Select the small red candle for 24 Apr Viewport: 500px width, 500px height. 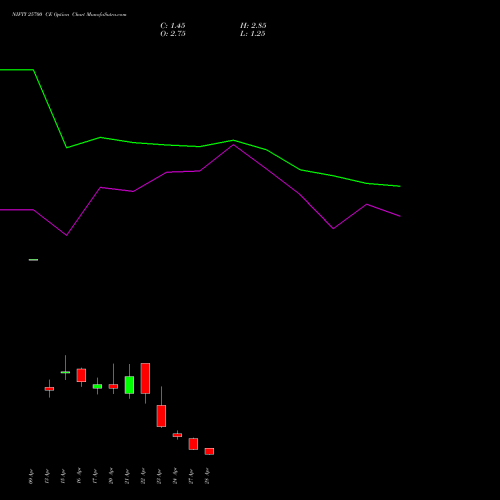tap(177, 435)
